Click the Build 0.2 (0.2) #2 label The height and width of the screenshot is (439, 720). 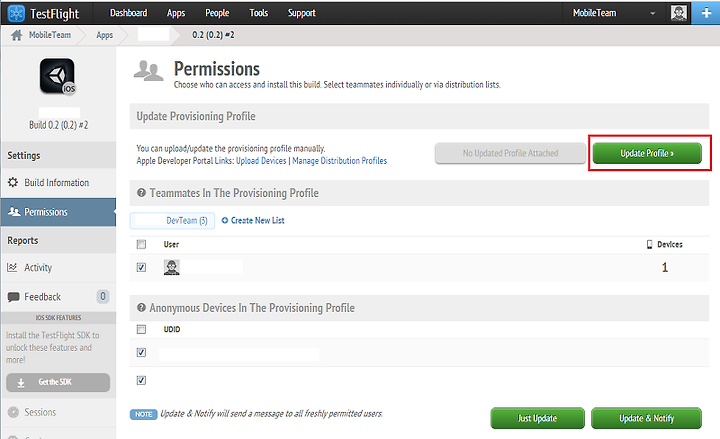tap(58, 125)
